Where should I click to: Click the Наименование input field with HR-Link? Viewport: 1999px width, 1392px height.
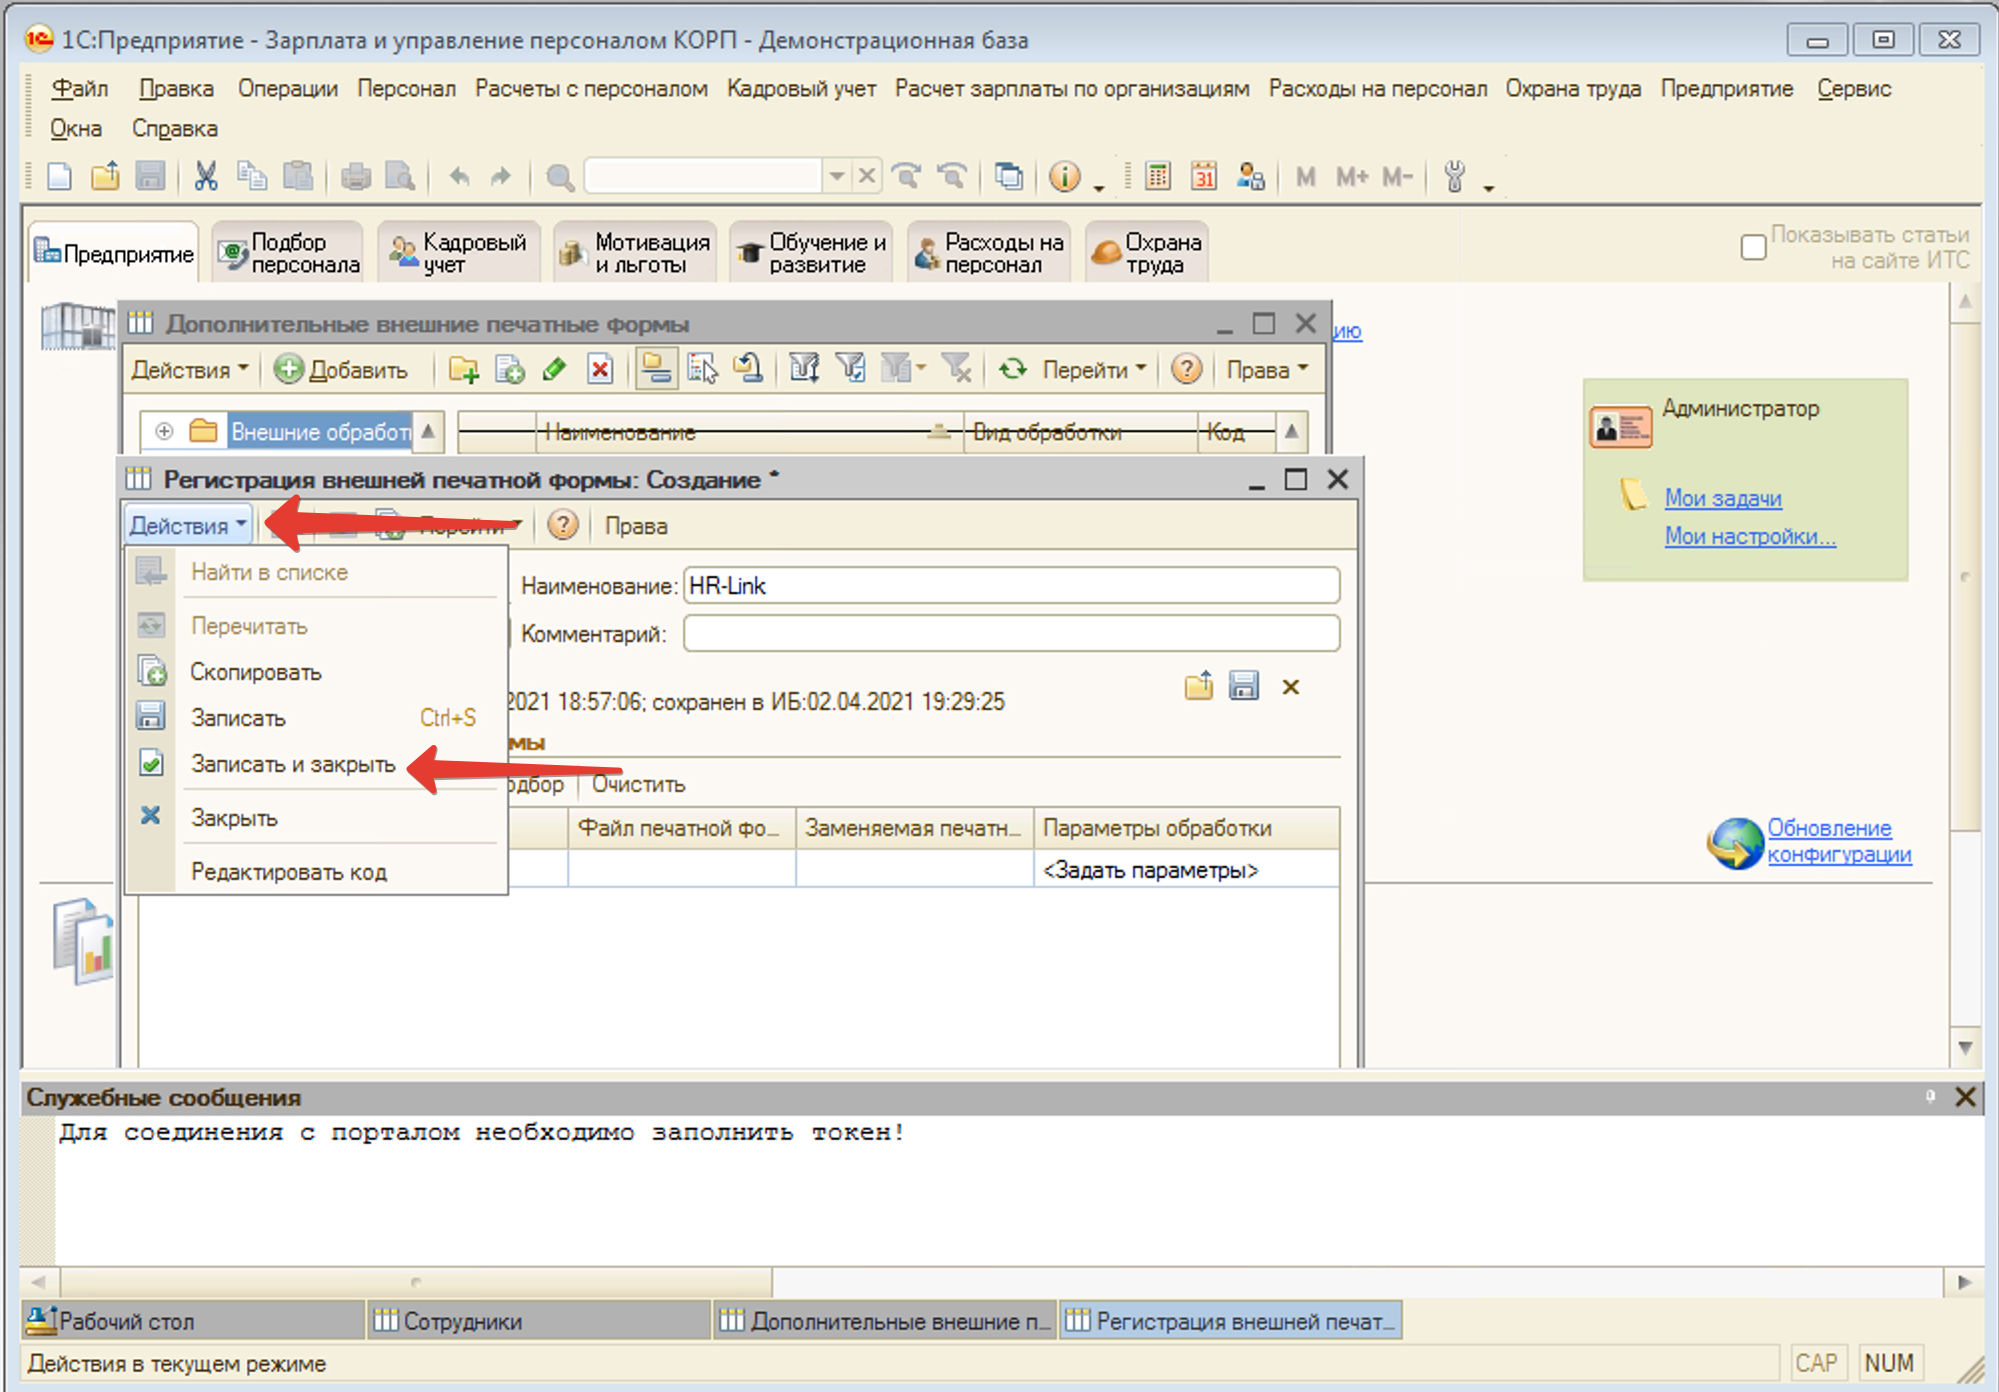1011,585
